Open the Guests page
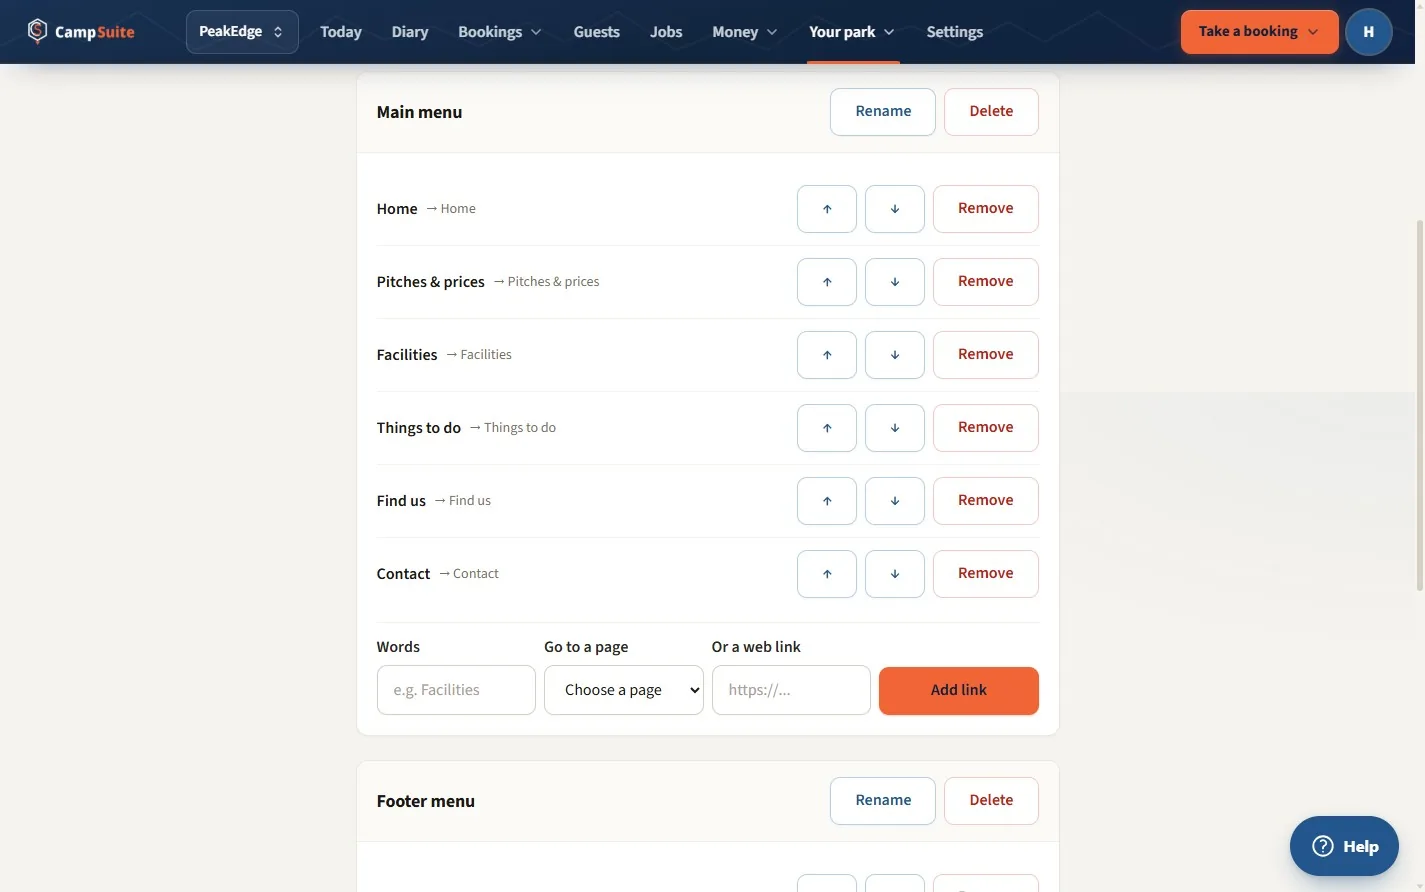 (x=597, y=32)
